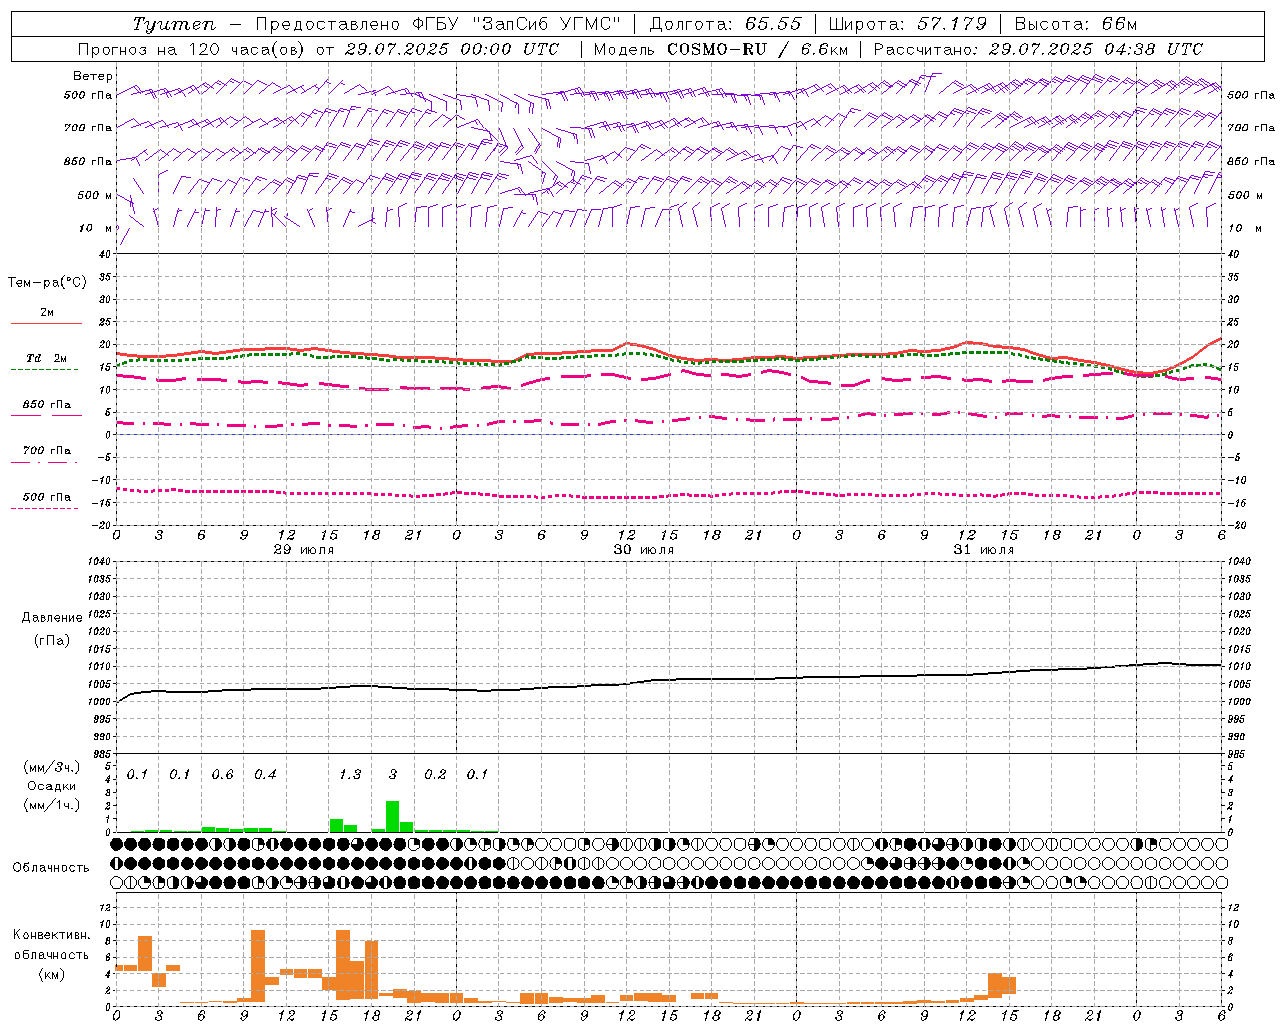
Task: Click the "Конвективн." convective cloud label
Action: (51, 935)
